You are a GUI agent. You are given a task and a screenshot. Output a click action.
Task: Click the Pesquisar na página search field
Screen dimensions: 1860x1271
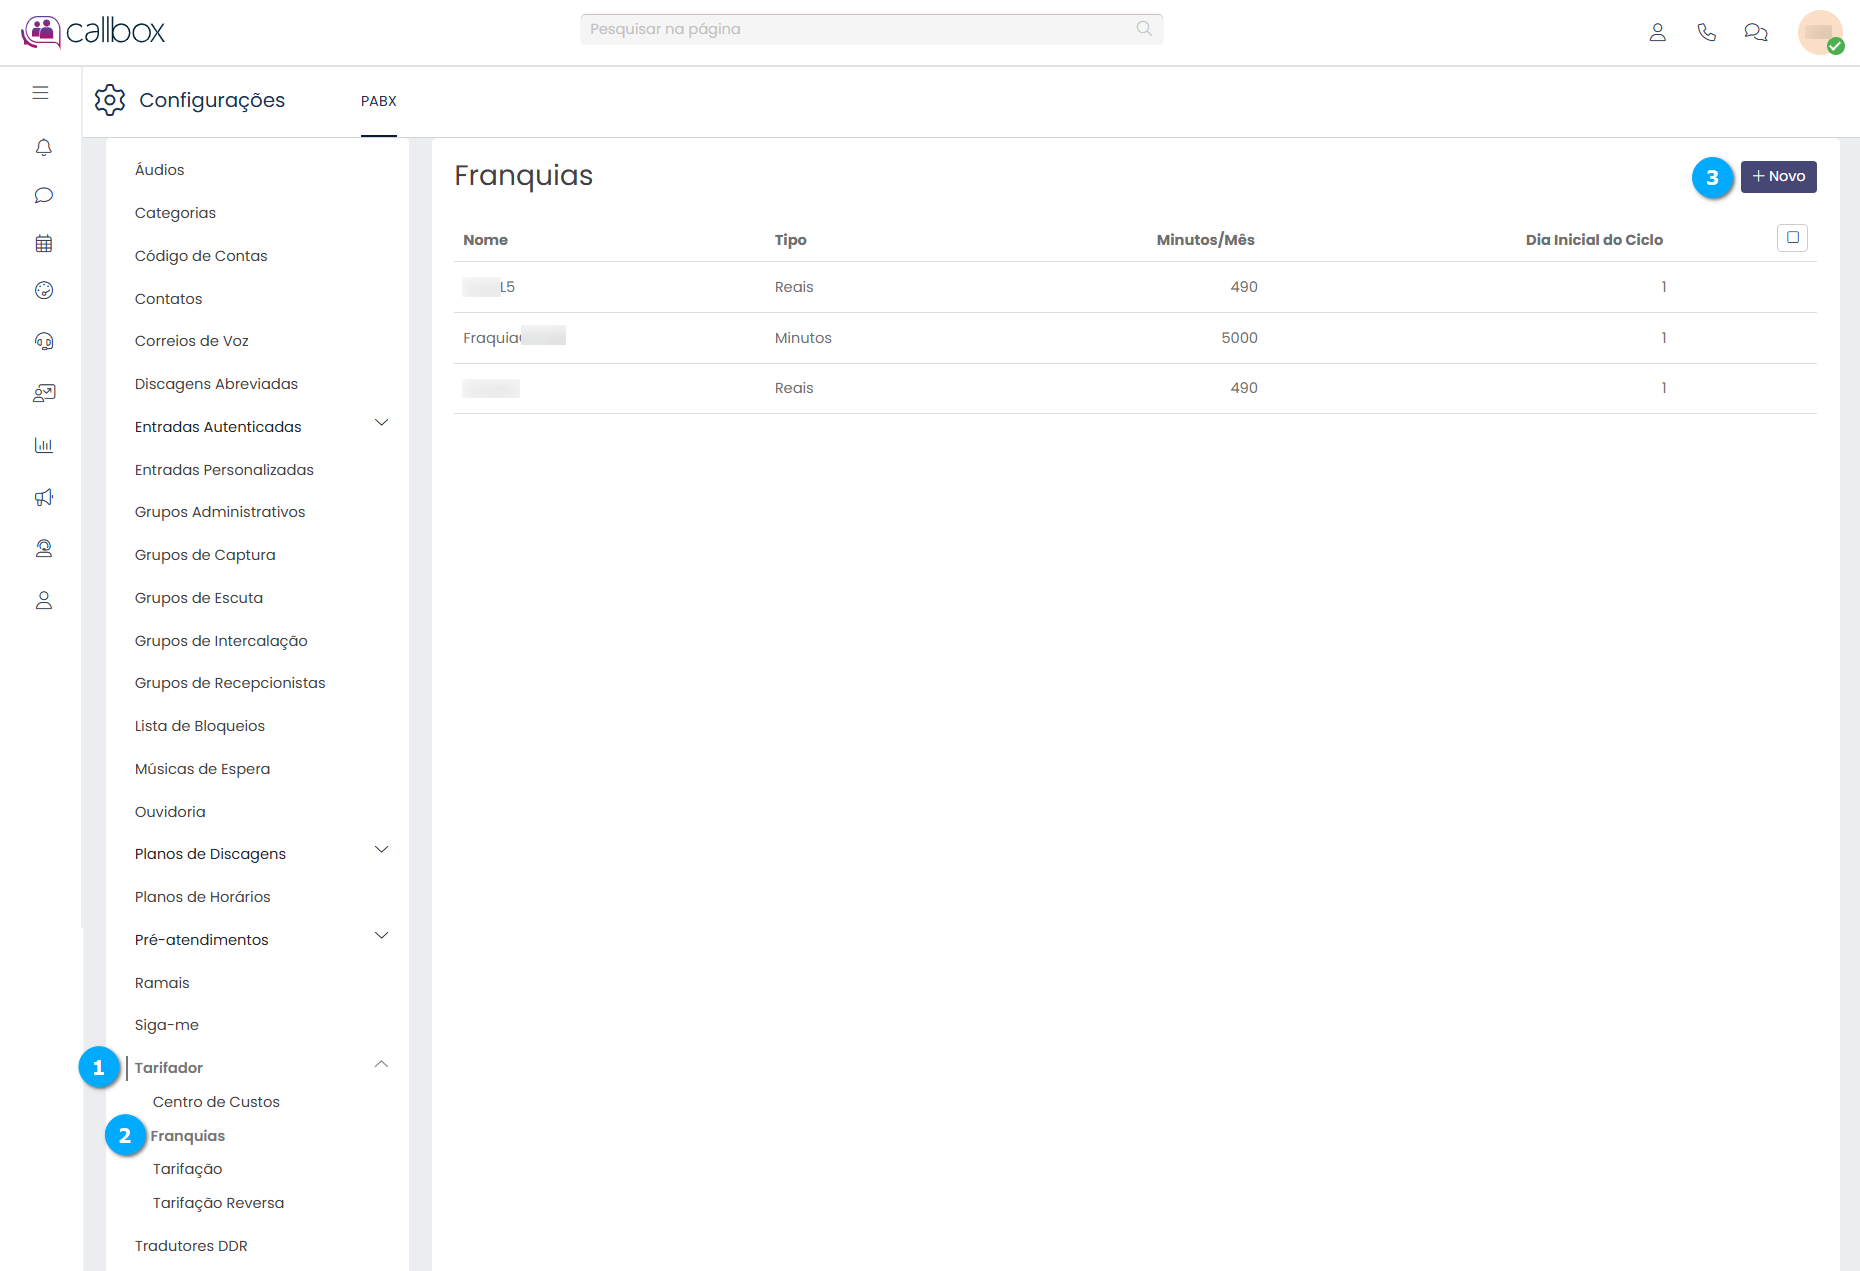click(x=860, y=29)
